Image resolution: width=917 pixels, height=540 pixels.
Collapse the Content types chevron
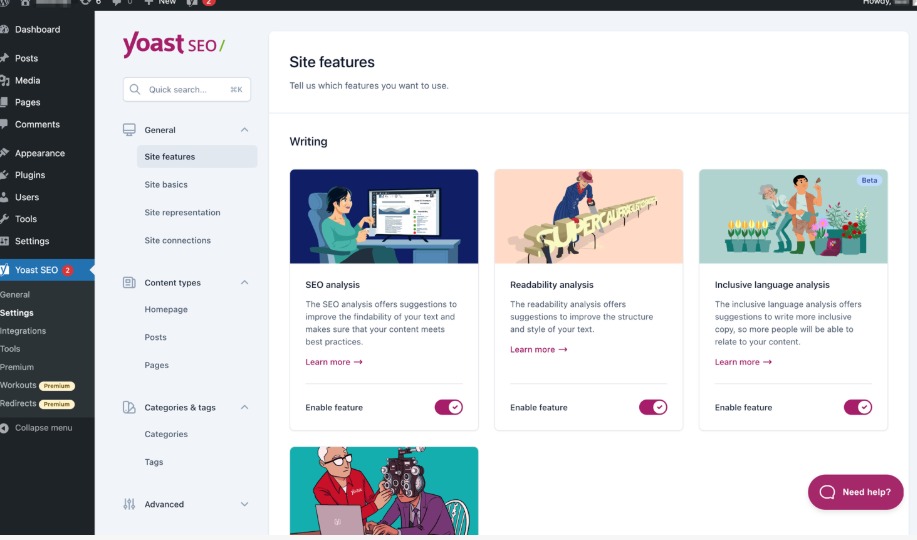click(x=244, y=283)
